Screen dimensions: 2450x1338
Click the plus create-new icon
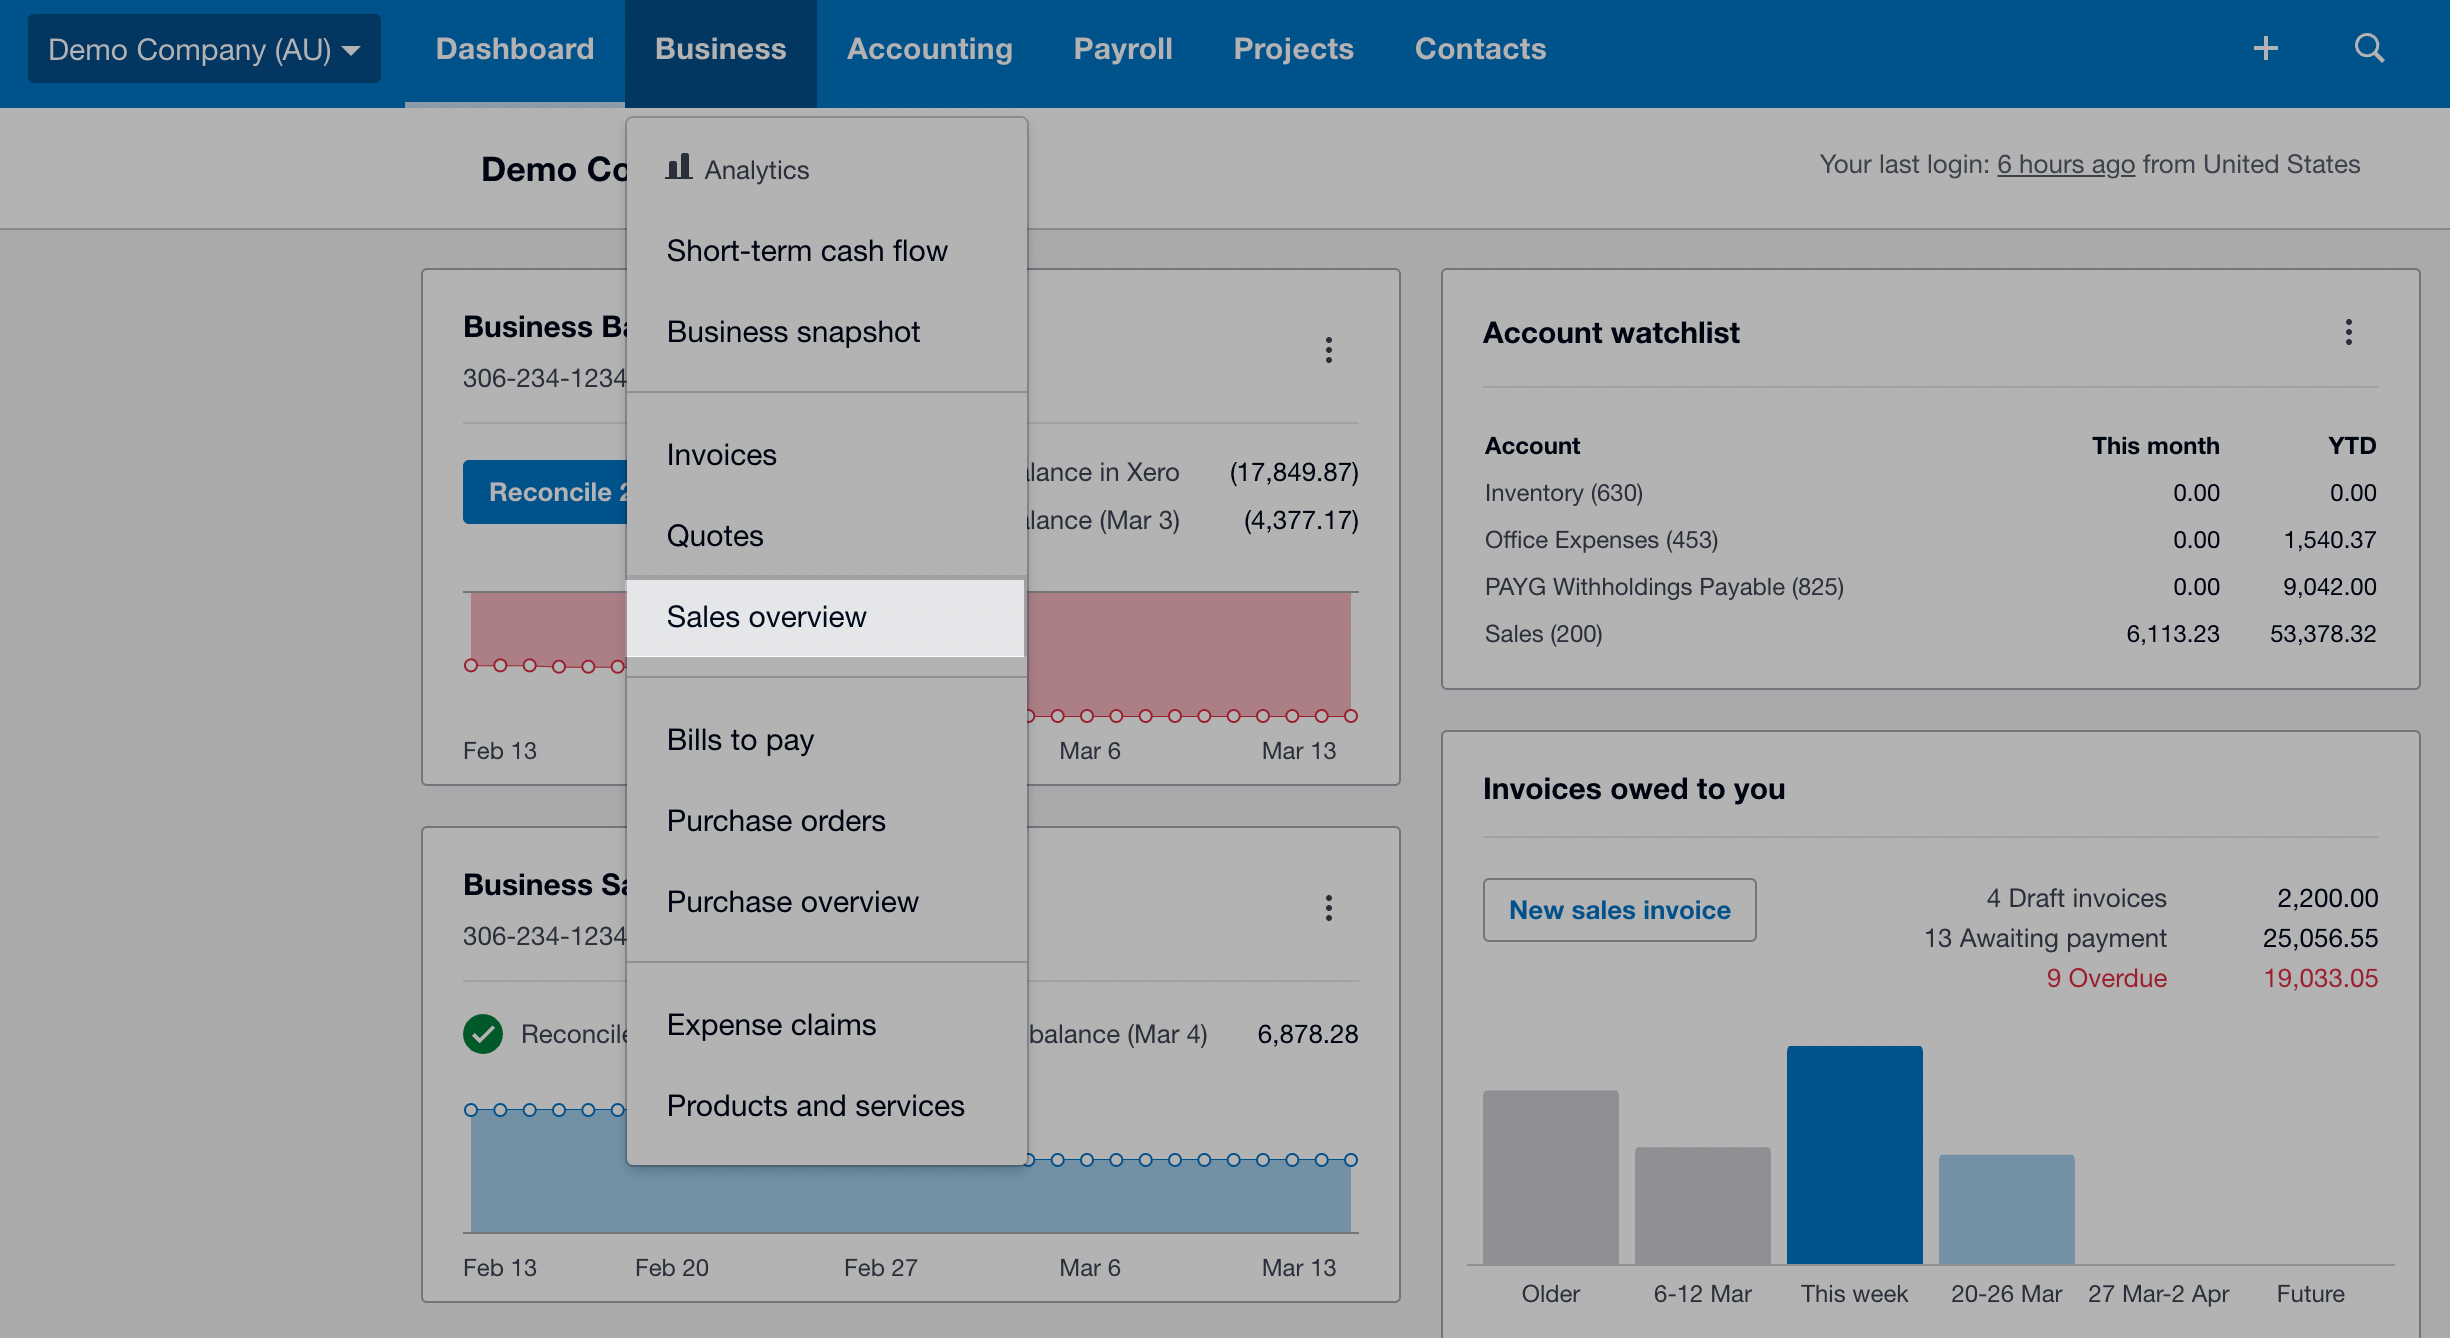pyautogui.click(x=2265, y=48)
